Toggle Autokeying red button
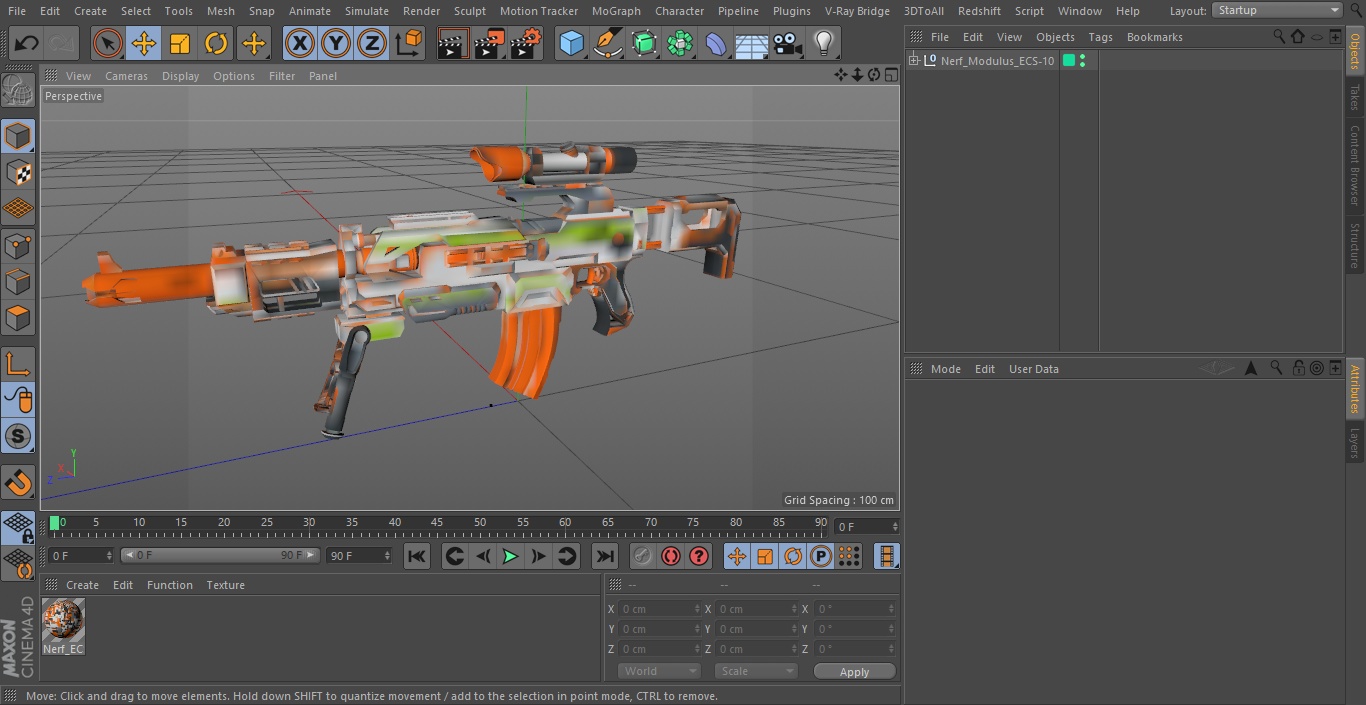Screen dimensions: 1366x705 pos(671,556)
